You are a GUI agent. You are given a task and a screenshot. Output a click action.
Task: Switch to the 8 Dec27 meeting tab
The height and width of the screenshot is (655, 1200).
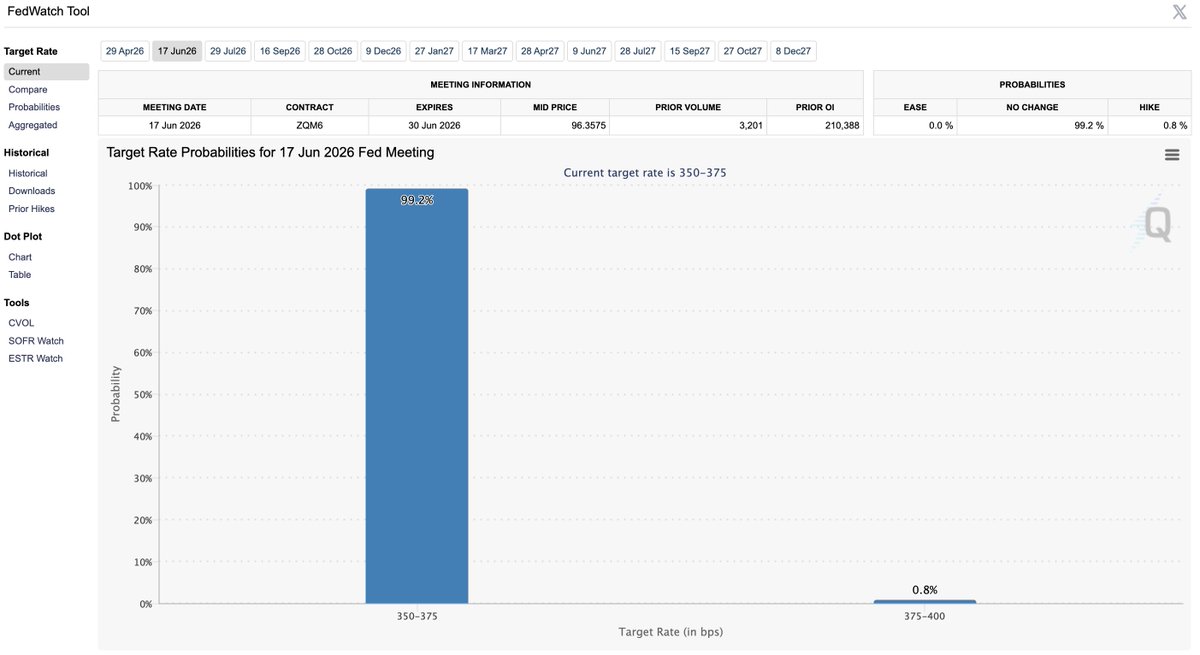pyautogui.click(x=793, y=50)
